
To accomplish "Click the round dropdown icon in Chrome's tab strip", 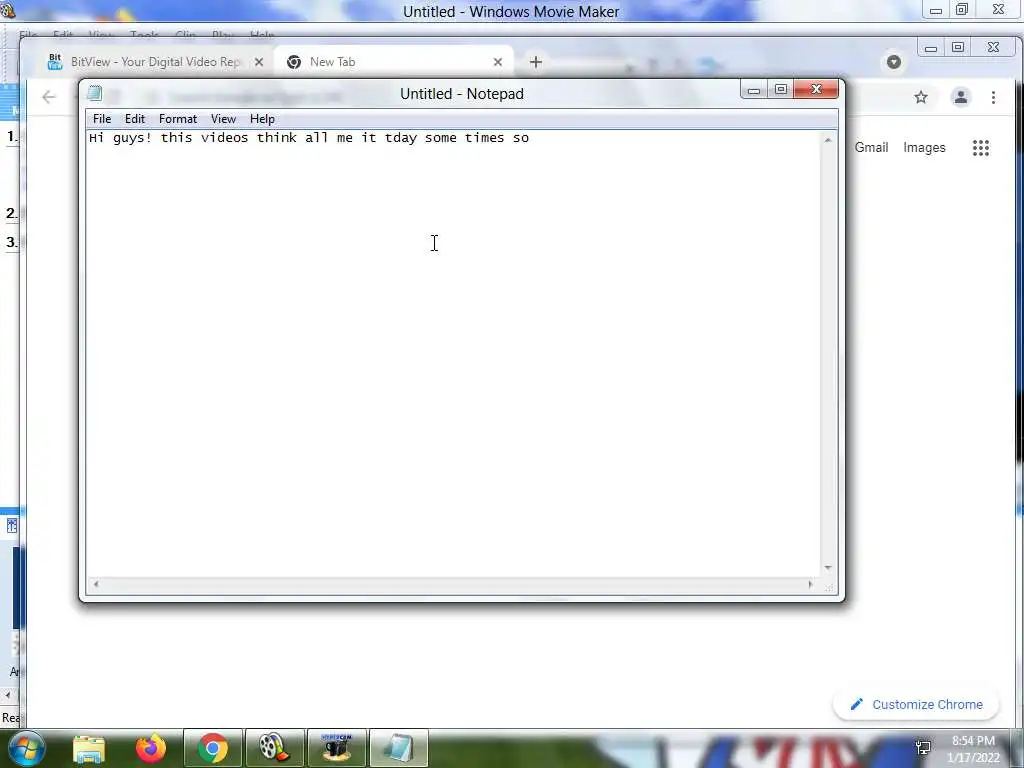I will click(893, 62).
